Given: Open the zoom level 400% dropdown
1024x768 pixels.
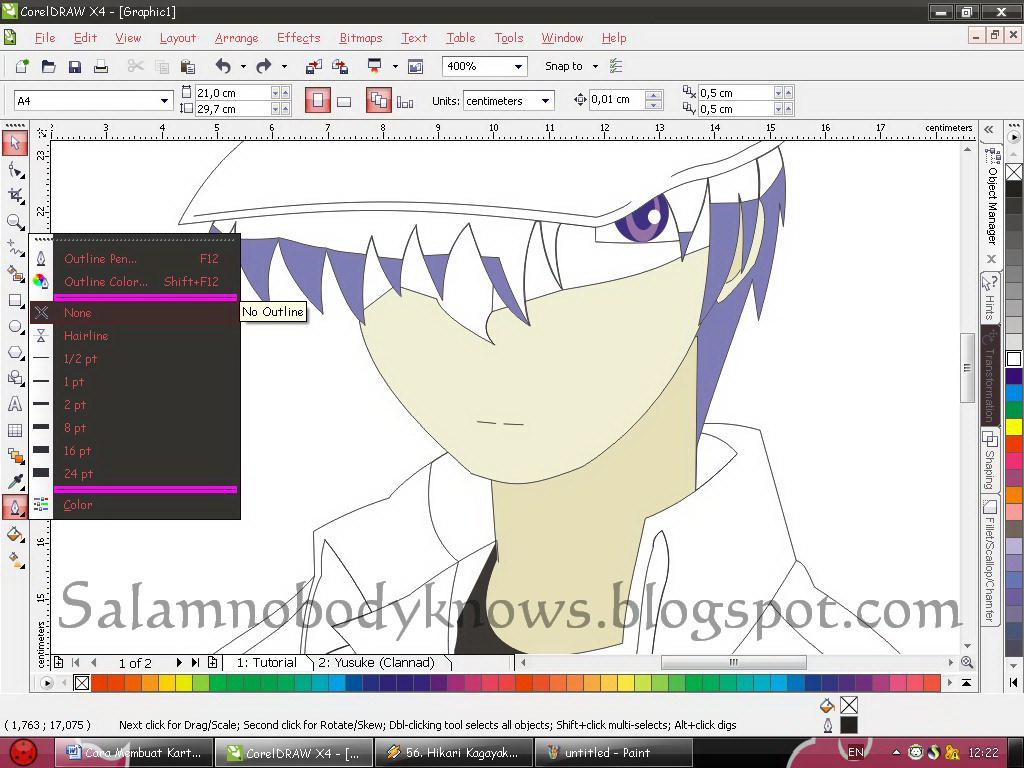Looking at the screenshot, I should coord(518,67).
